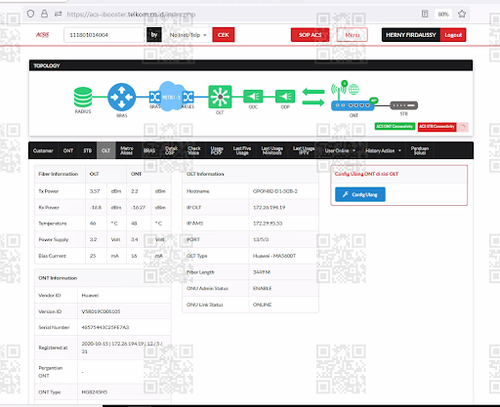Click the HERNY FIRDAUSSY user name button
Image resolution: width=500 pixels, height=407 pixels.
pos(411,35)
